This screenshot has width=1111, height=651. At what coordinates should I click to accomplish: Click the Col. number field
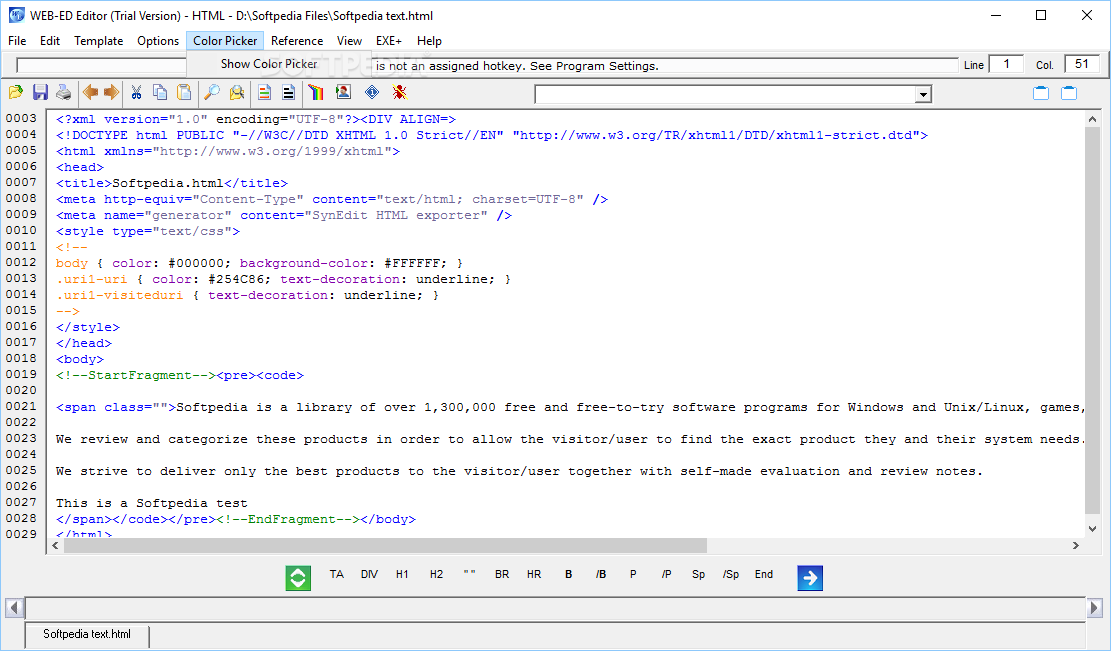click(x=1081, y=64)
